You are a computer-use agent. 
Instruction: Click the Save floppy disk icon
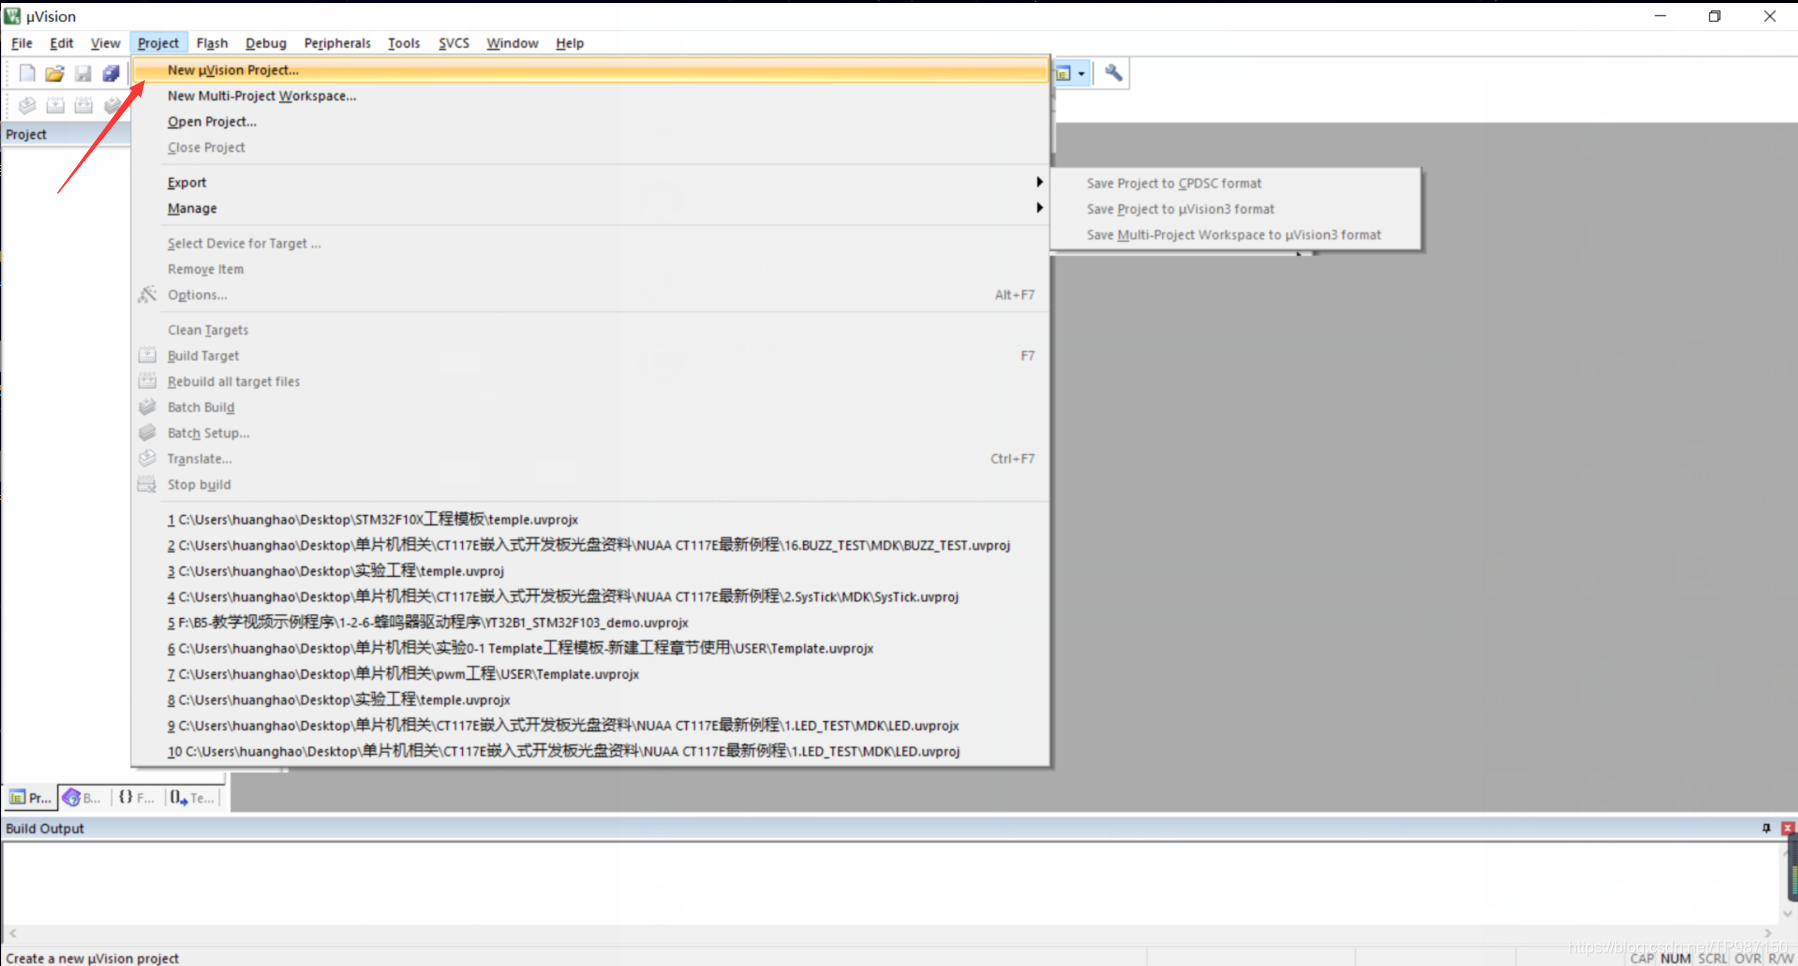[83, 73]
